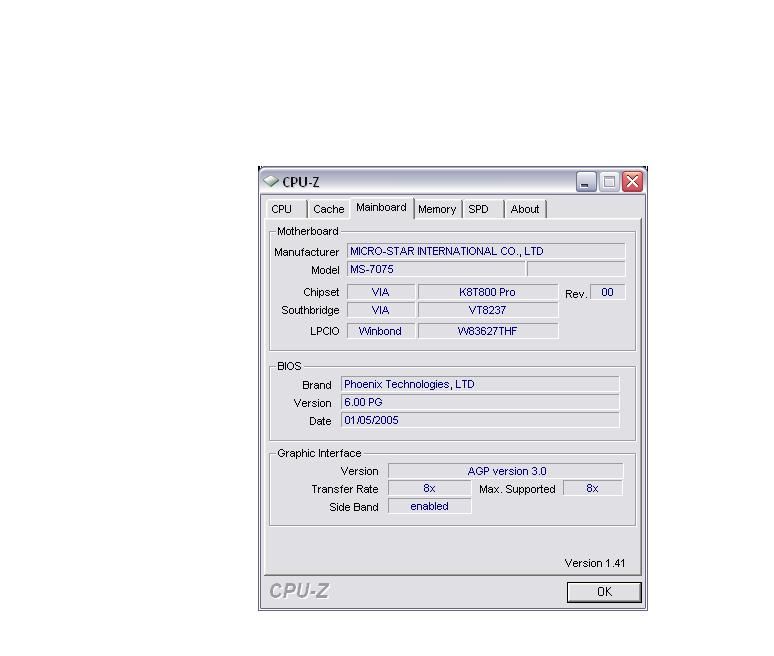Click the Model field MS-7075
Viewport: 774px width, 656px height.
coord(436,270)
